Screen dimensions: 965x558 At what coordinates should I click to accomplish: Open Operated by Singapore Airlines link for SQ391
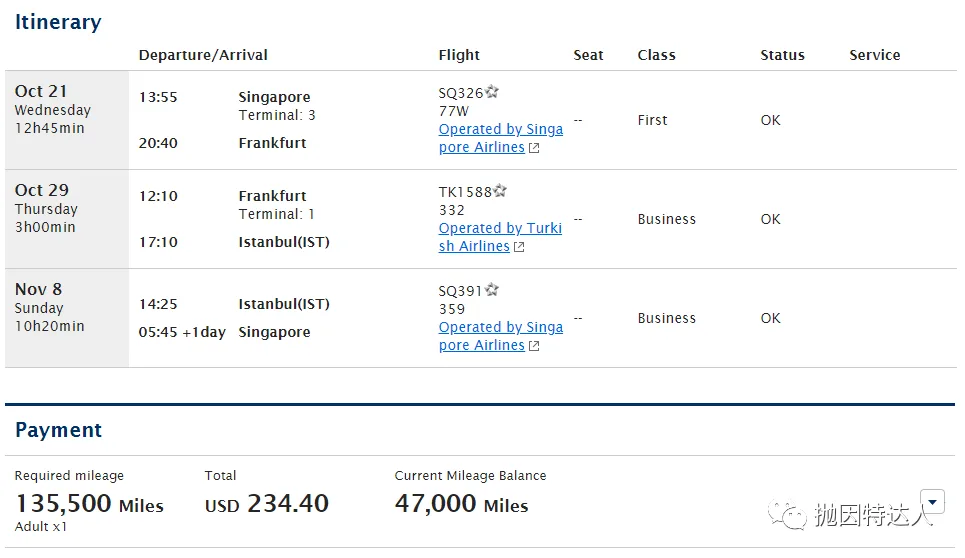[500, 336]
